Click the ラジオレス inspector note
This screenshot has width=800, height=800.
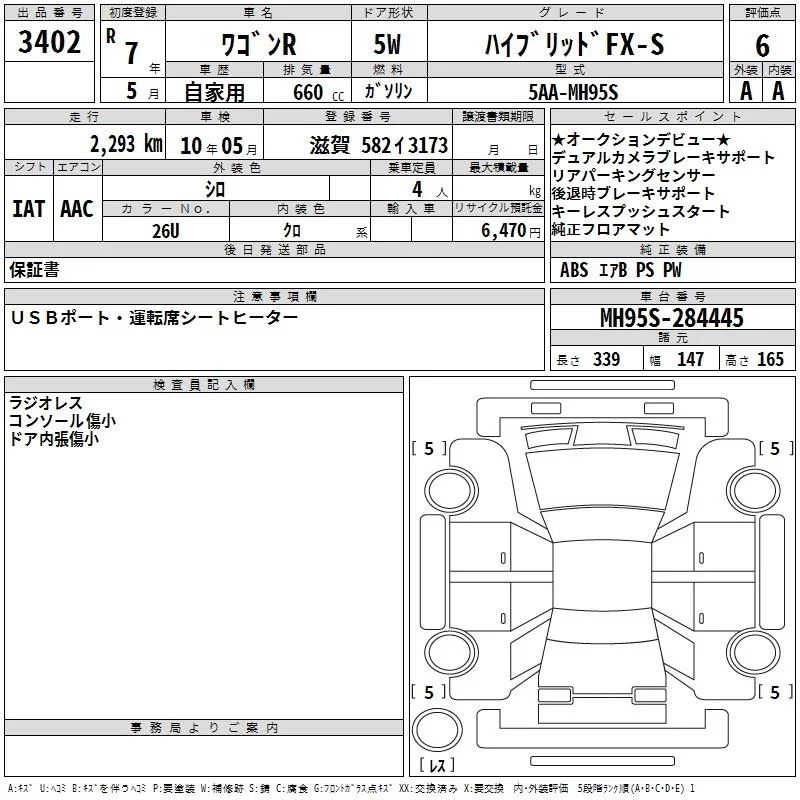click(x=46, y=403)
